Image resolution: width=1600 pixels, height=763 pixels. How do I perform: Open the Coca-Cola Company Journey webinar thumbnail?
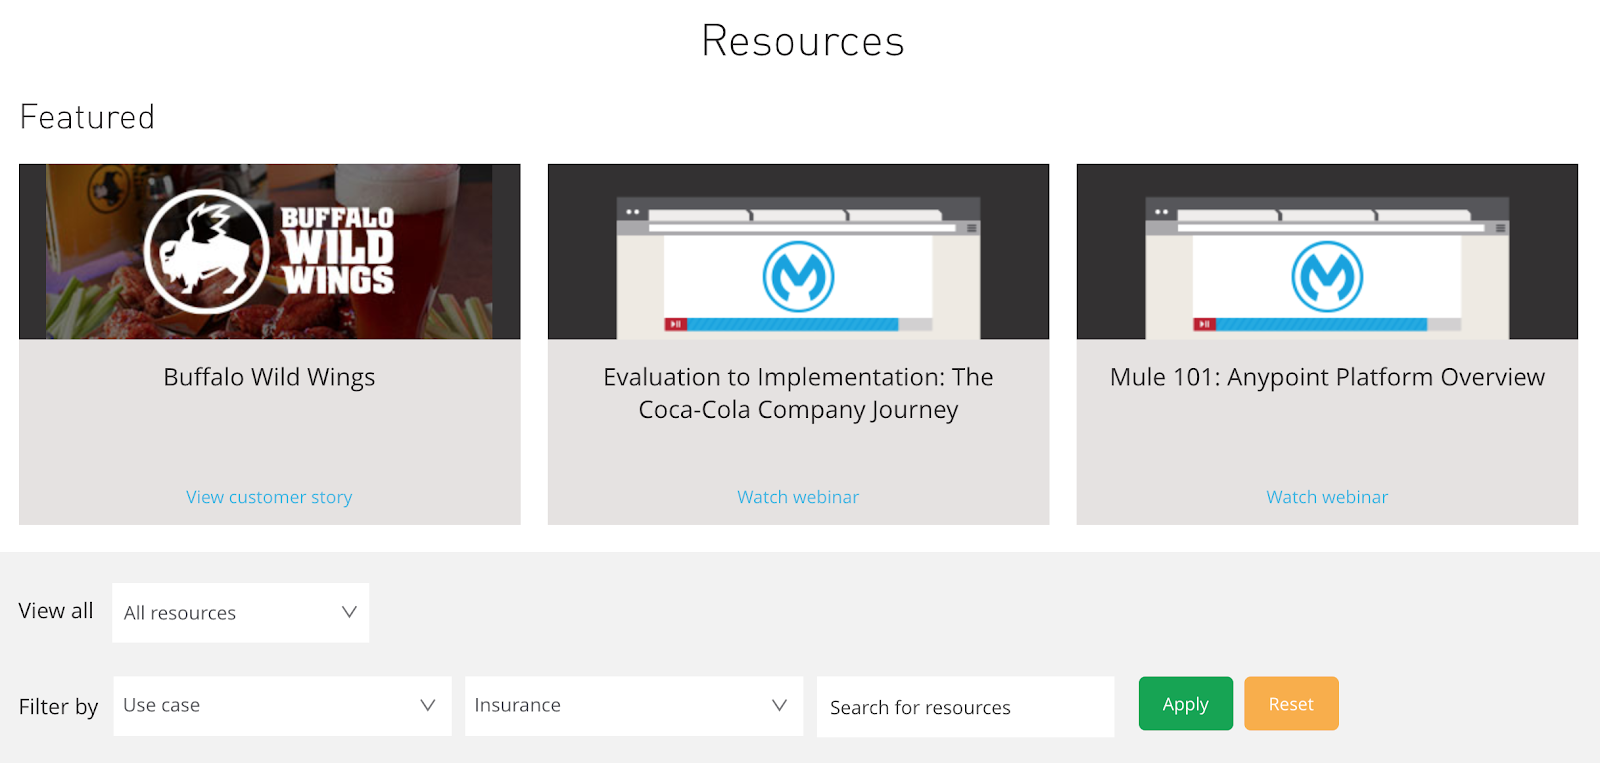tap(799, 252)
